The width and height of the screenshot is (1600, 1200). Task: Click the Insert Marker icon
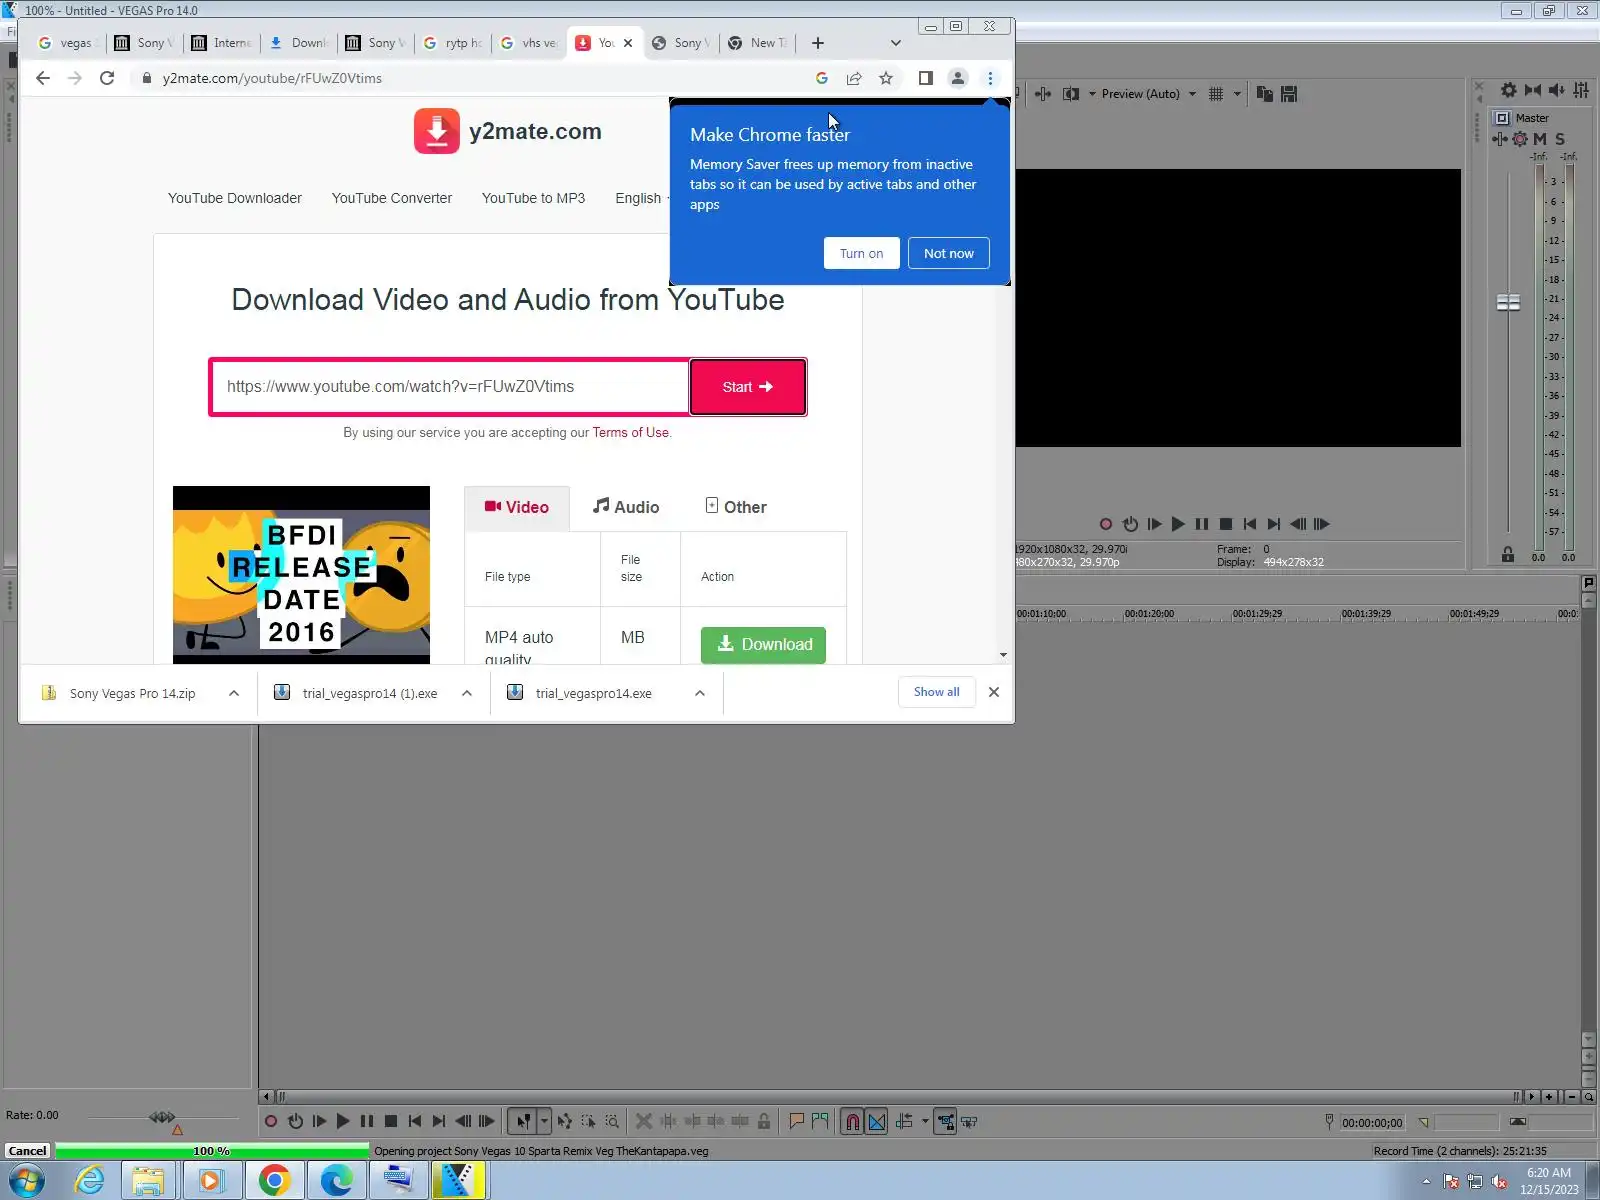[x=796, y=1122]
